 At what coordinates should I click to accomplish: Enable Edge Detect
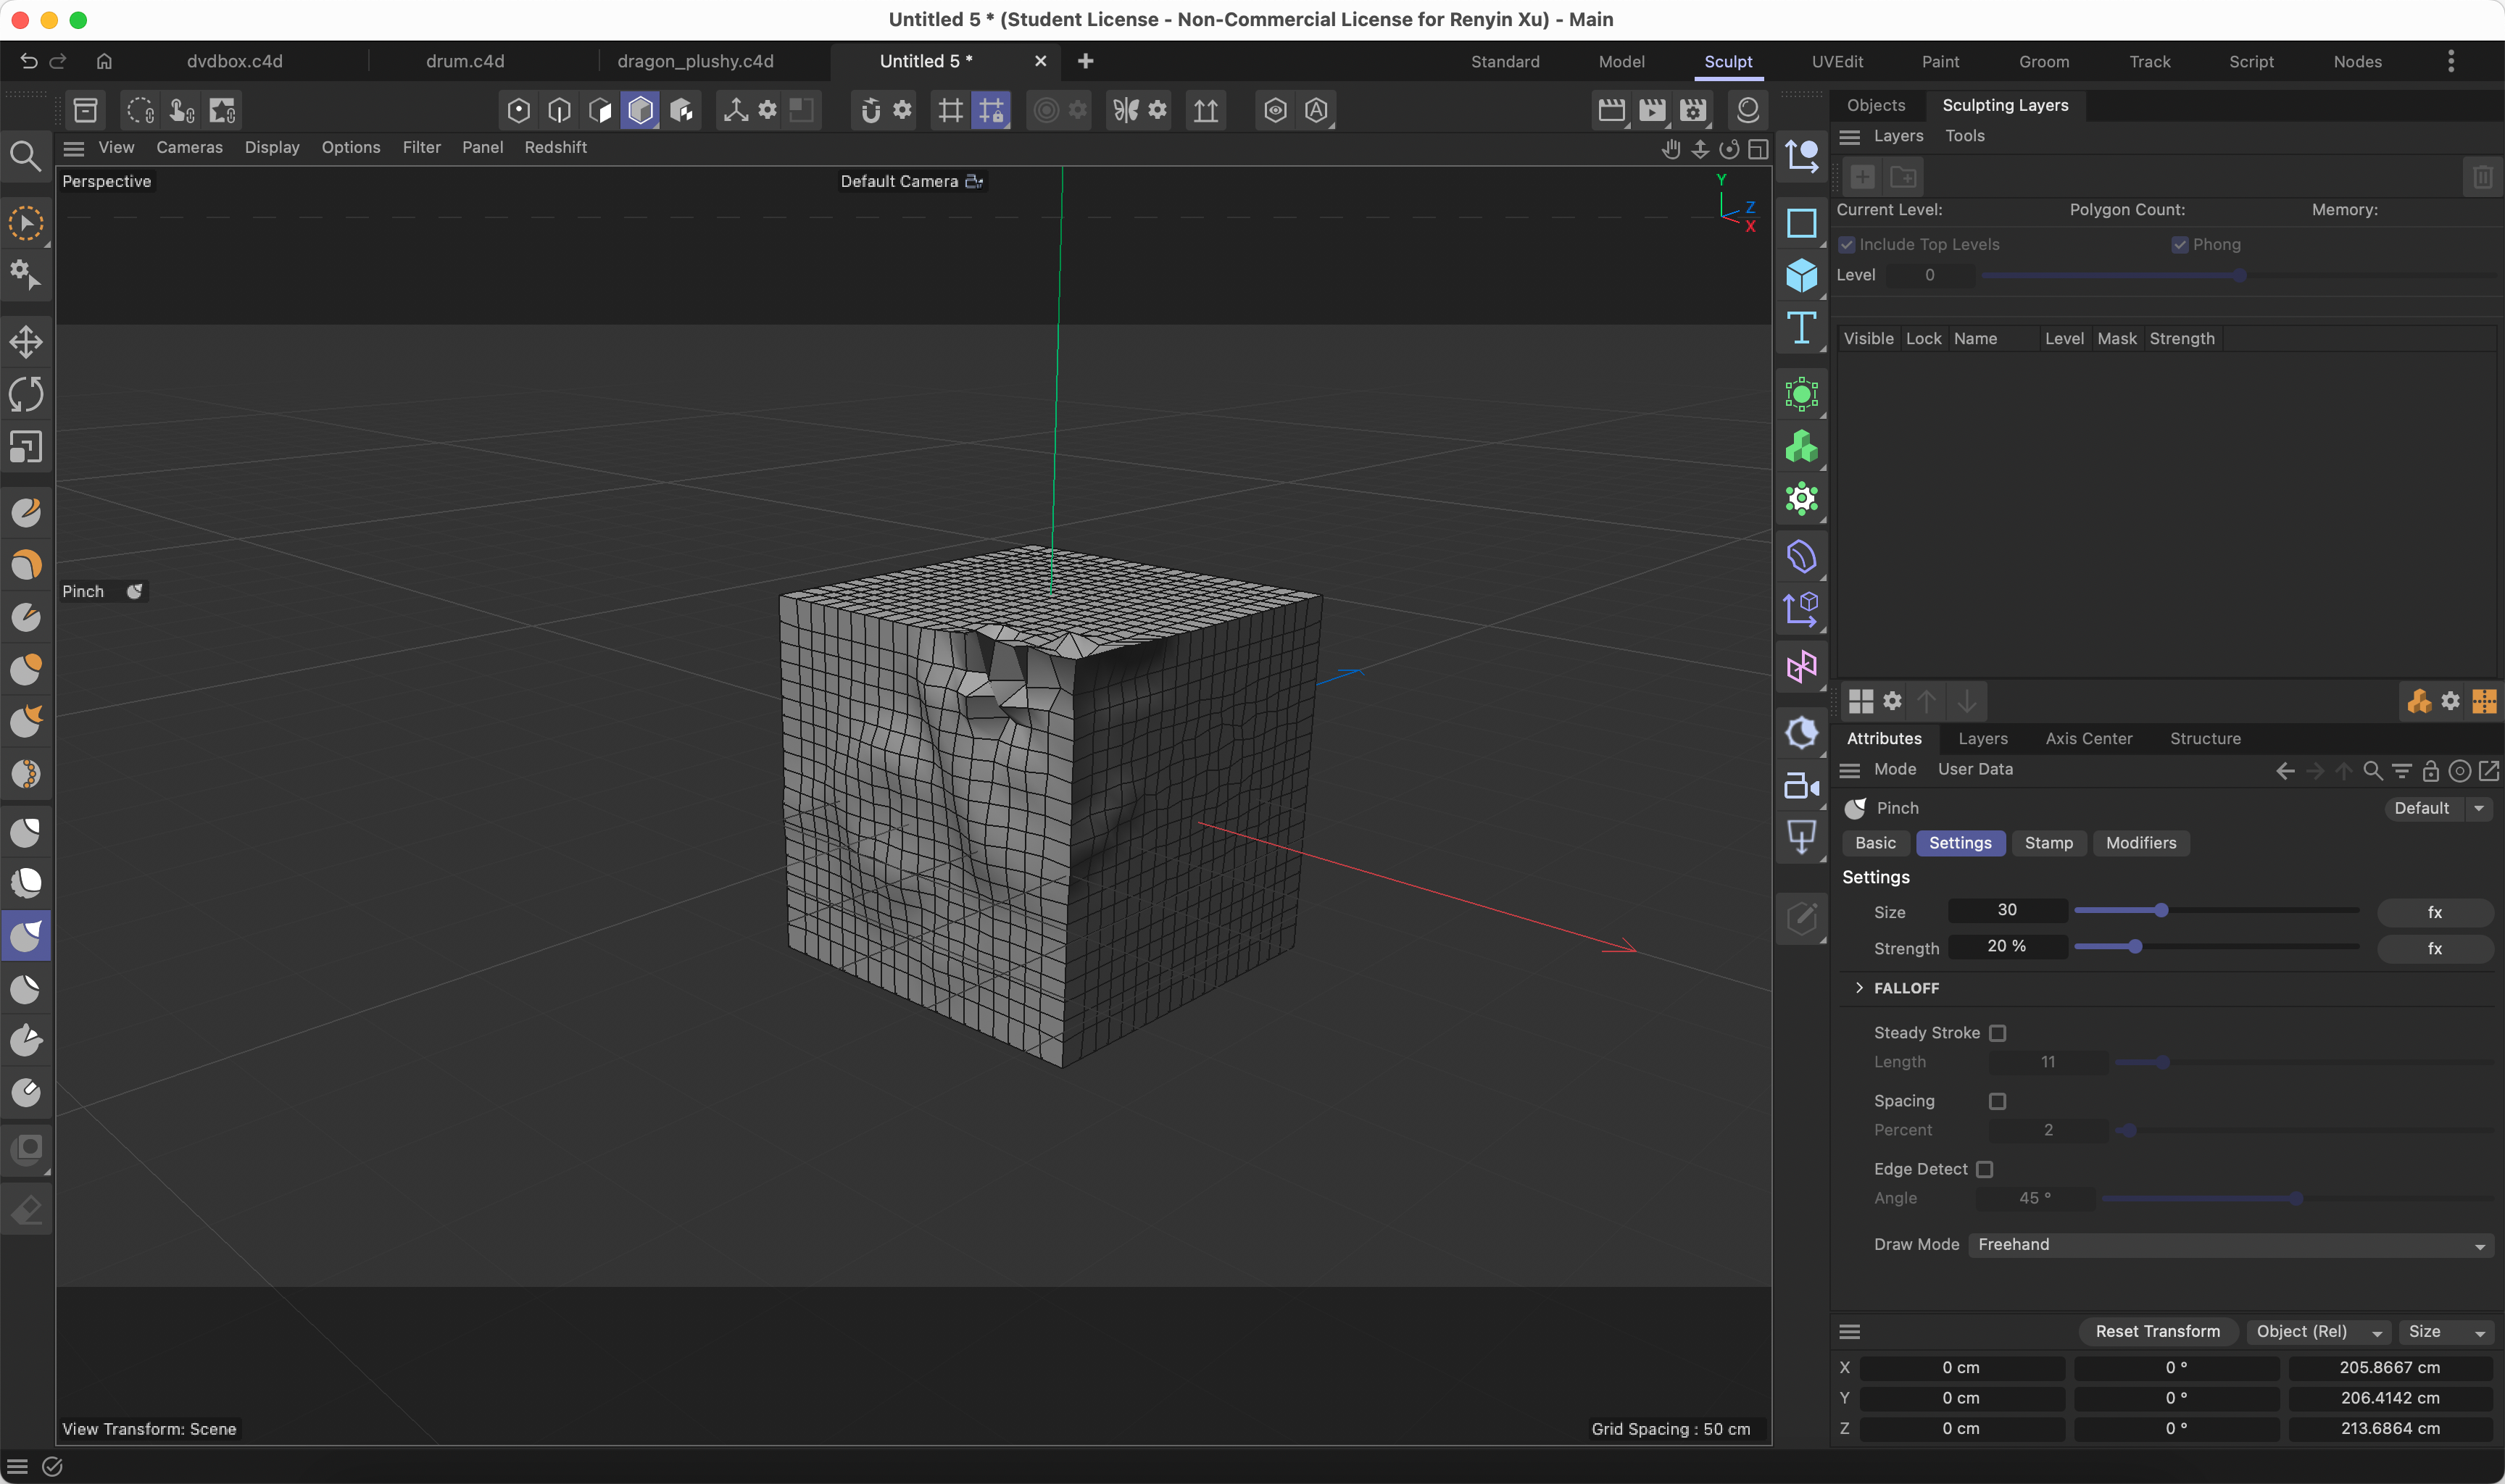click(1986, 1169)
